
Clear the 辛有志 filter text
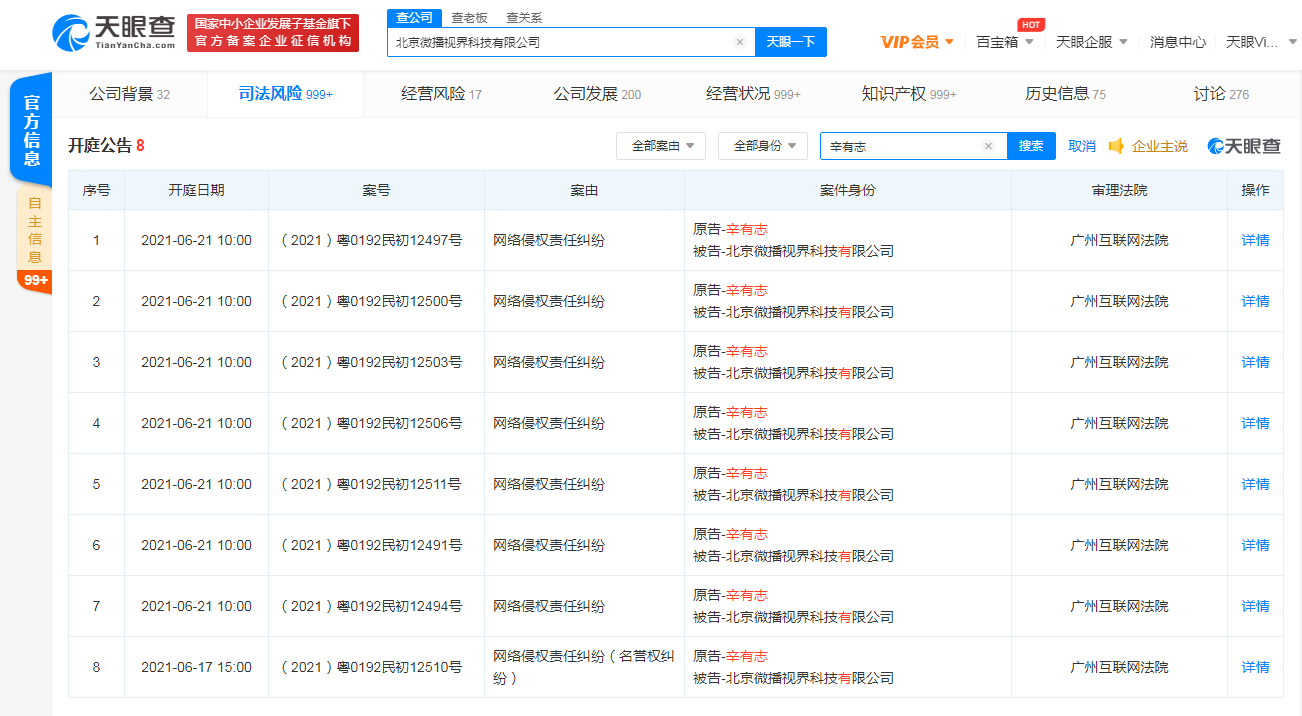coord(988,146)
